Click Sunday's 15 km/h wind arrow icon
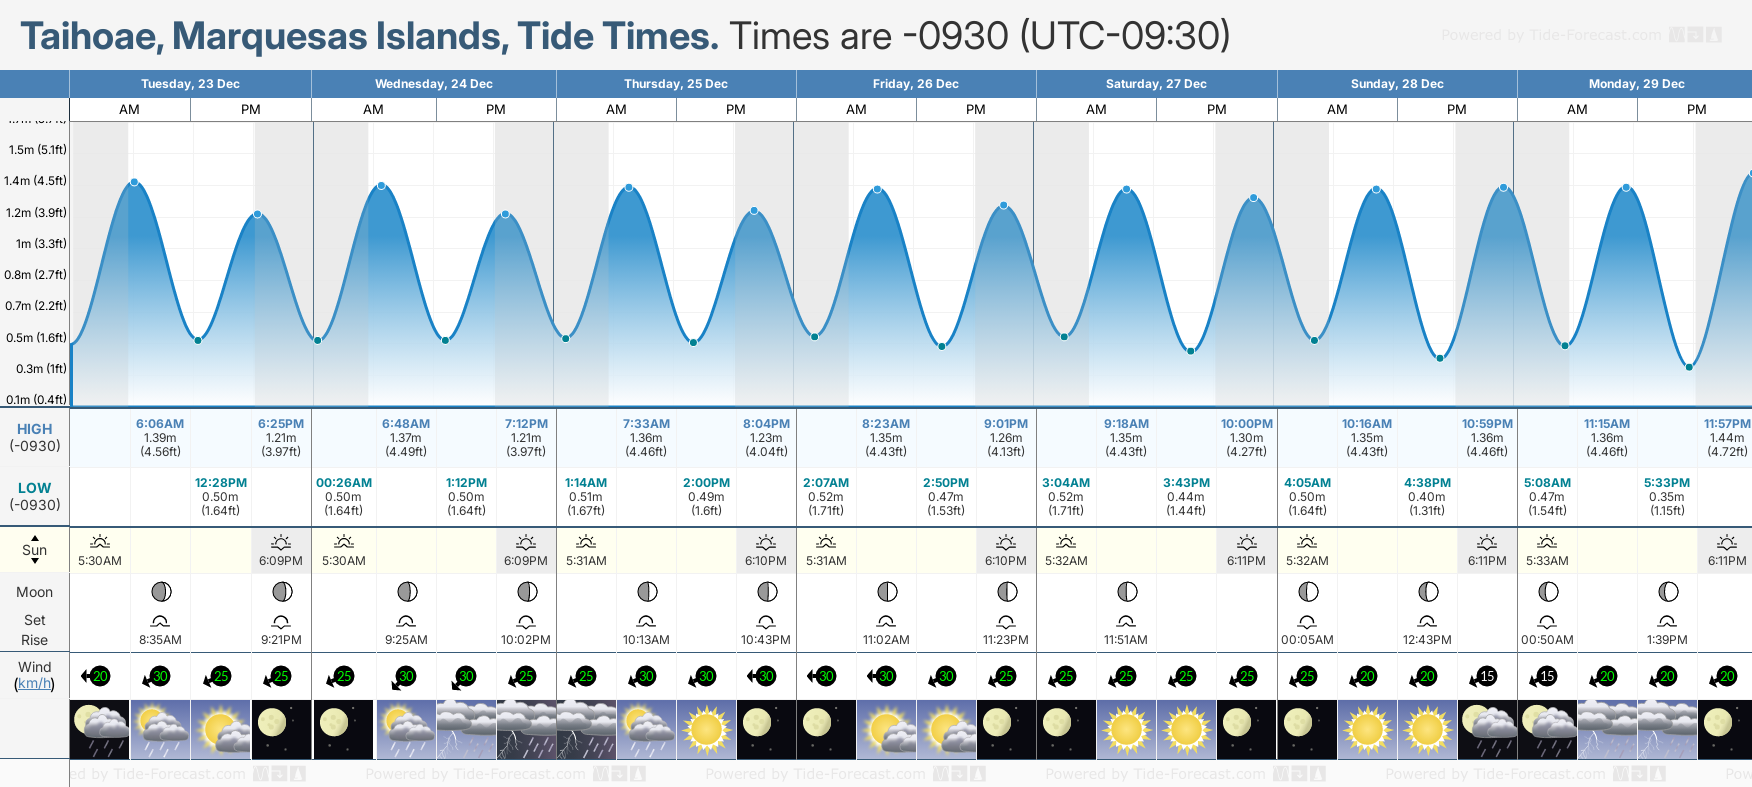The height and width of the screenshot is (787, 1752). click(x=1487, y=677)
